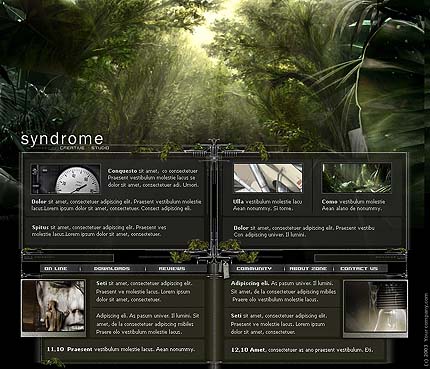This screenshot has height=369, width=430.
Task: Open the DOWNLOADS menu item
Action: 112,268
